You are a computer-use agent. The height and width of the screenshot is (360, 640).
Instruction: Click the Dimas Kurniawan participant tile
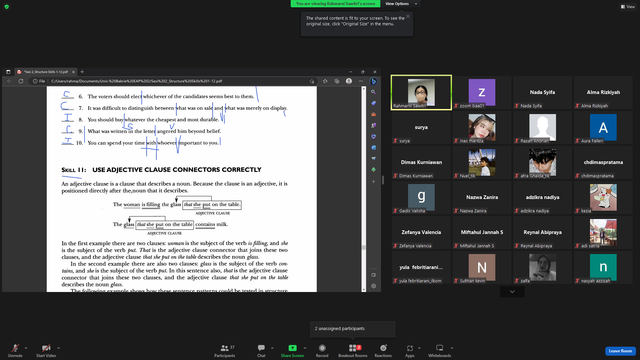(421, 162)
